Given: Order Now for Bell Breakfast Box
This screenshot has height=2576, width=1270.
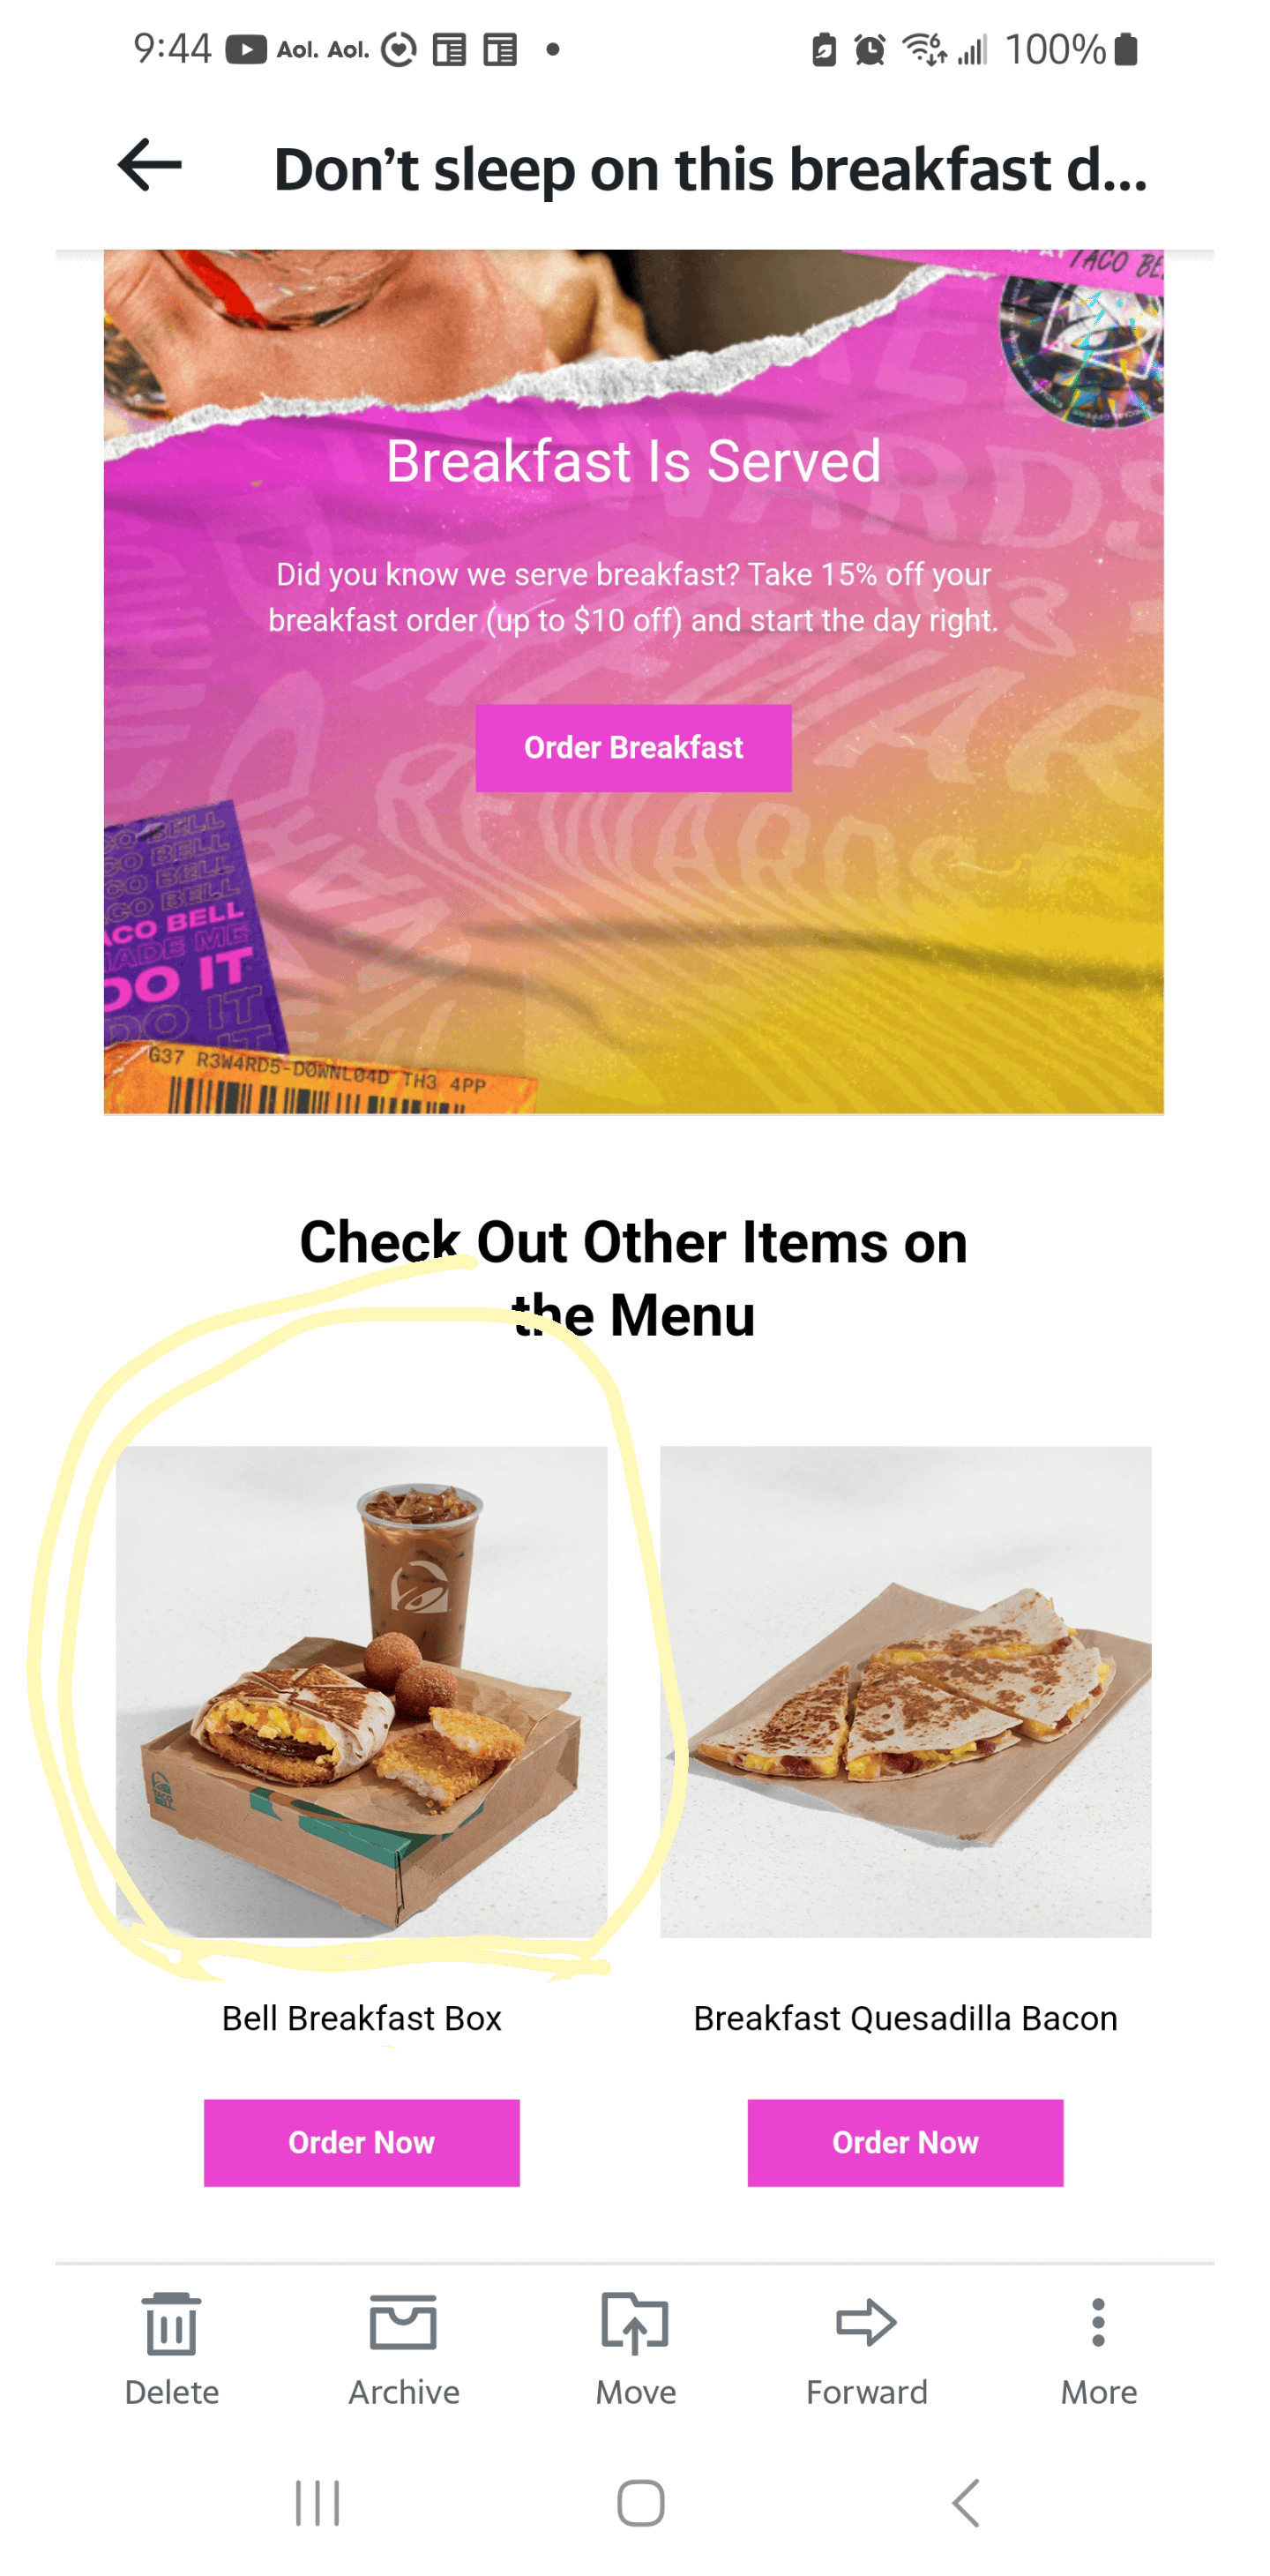Looking at the screenshot, I should pos(362,2143).
